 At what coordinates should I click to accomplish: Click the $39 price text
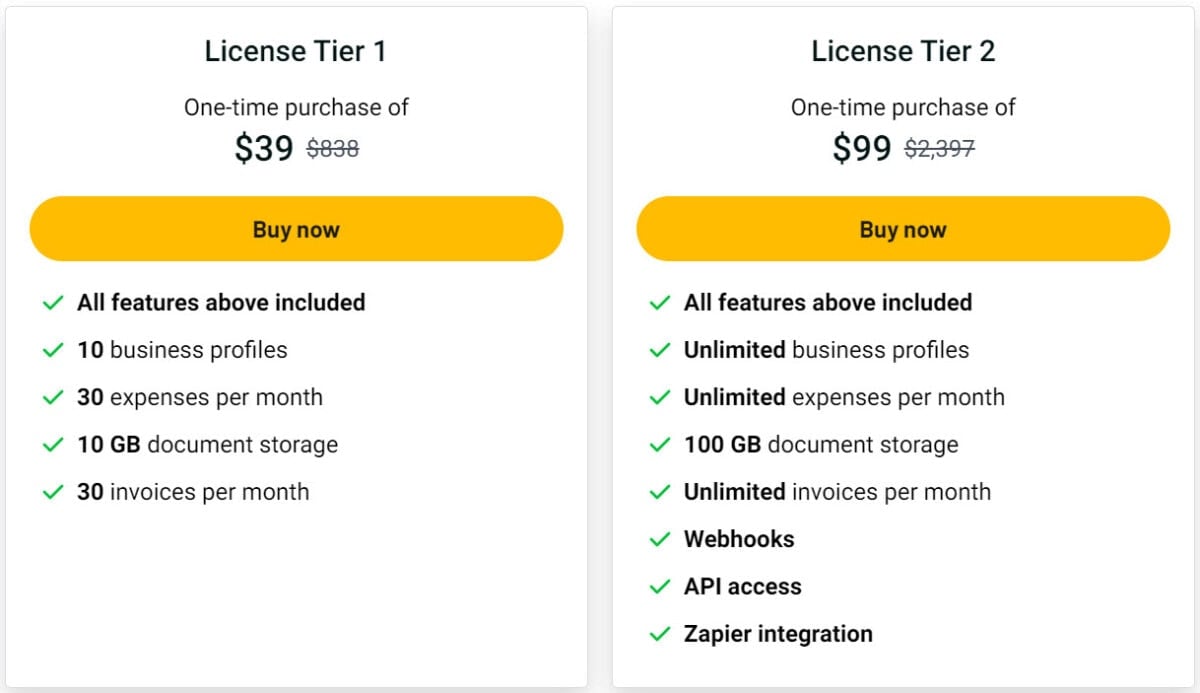coord(264,148)
